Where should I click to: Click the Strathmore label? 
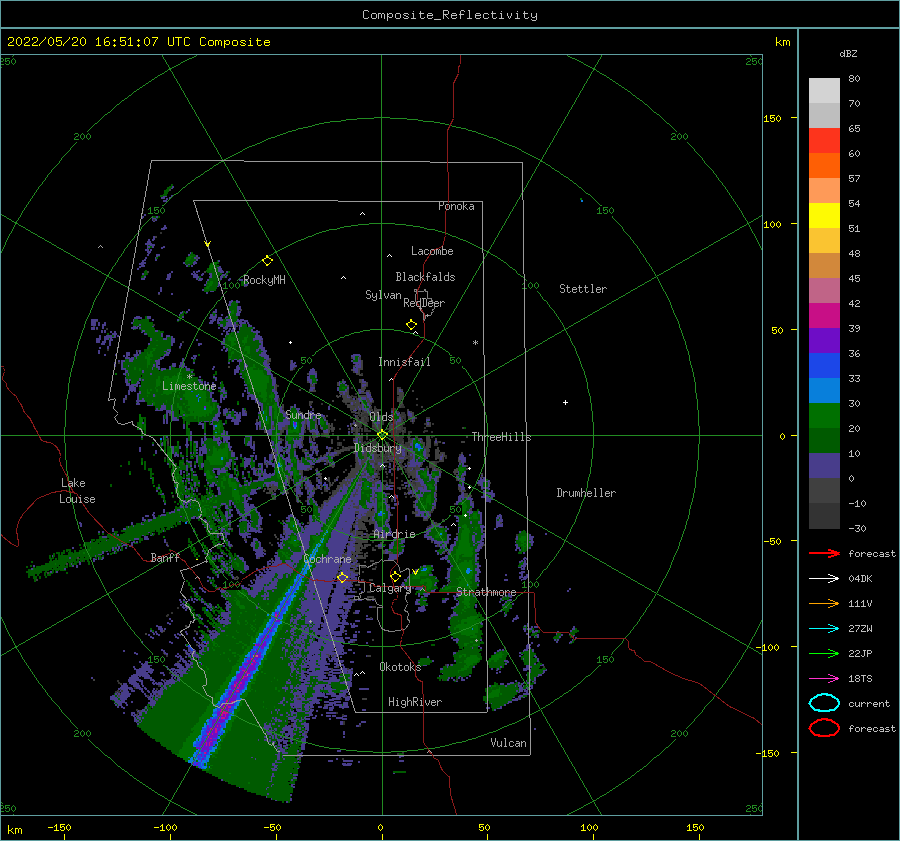486,592
